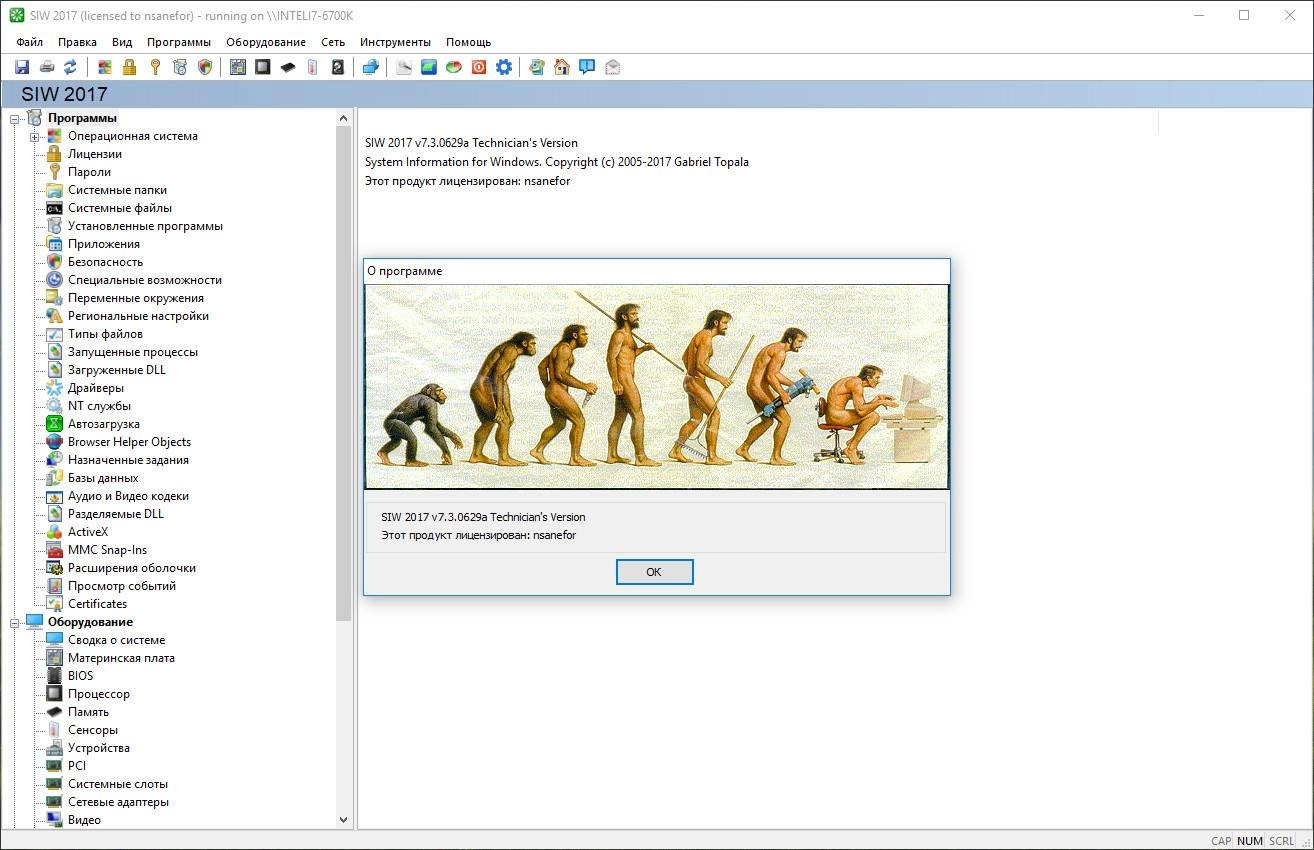Click the envelope mail toolbar icon

pos(612,67)
